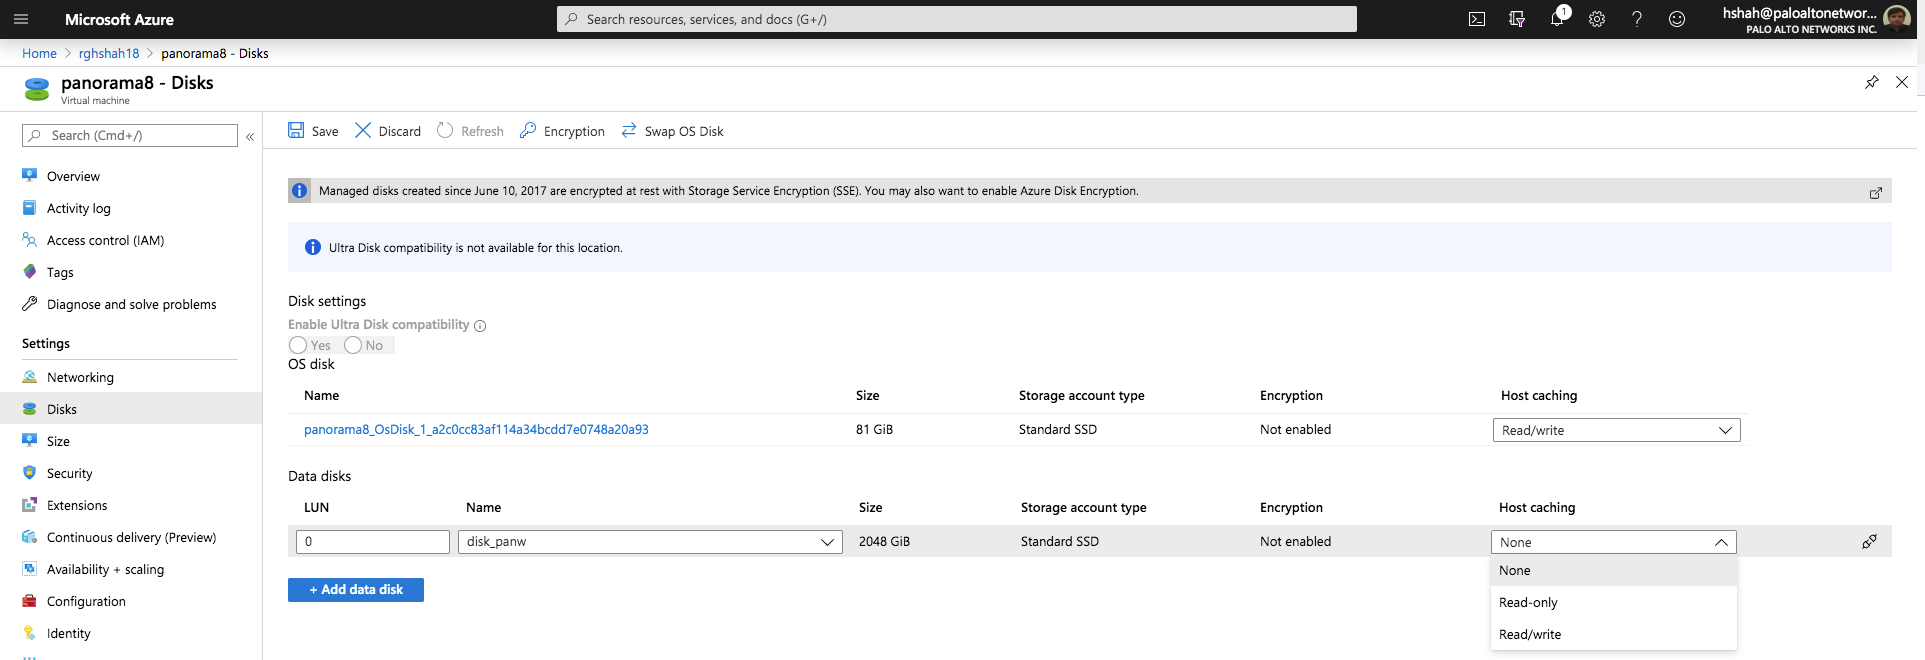Open the hamburger portal menu
1925x660 pixels.
(21, 19)
